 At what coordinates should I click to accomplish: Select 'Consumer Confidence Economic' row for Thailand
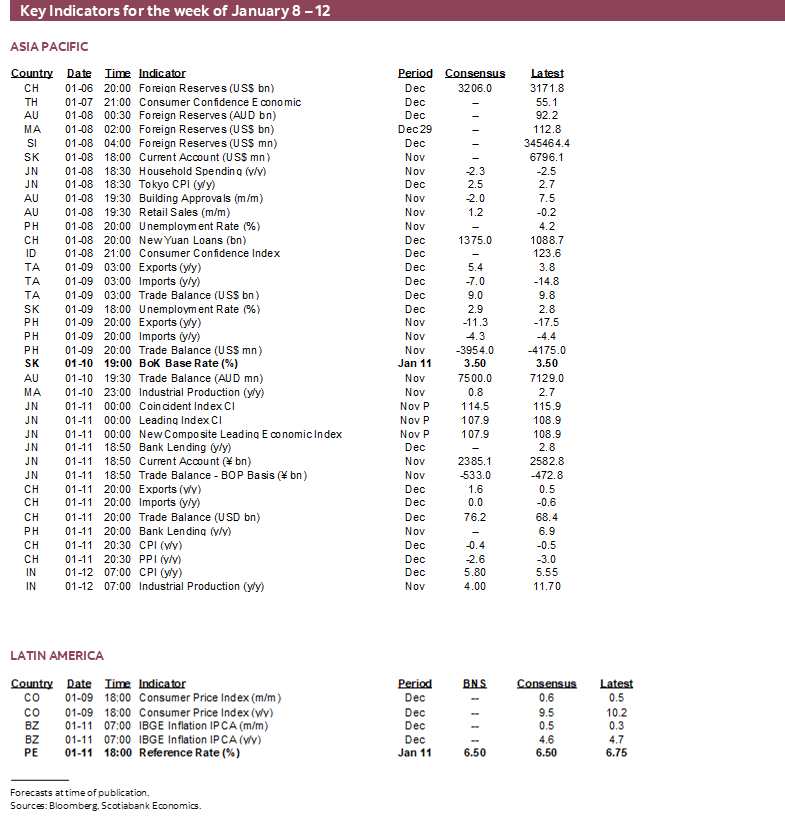click(219, 102)
